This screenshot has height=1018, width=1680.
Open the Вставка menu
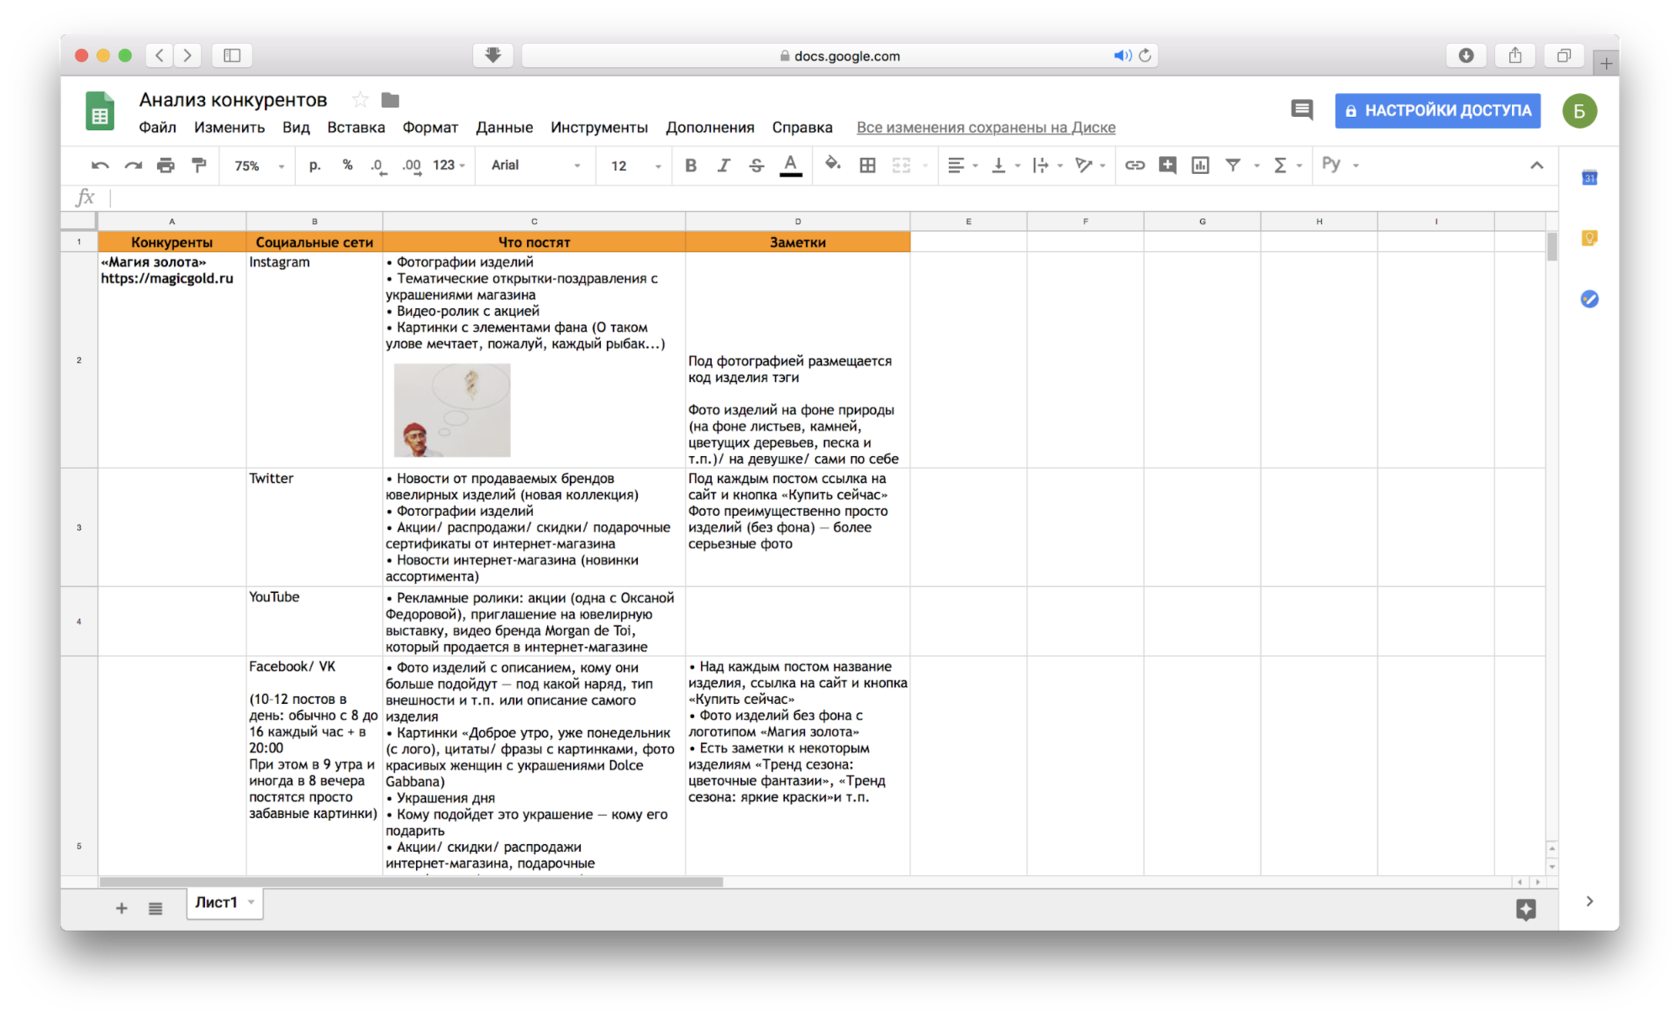coord(356,128)
